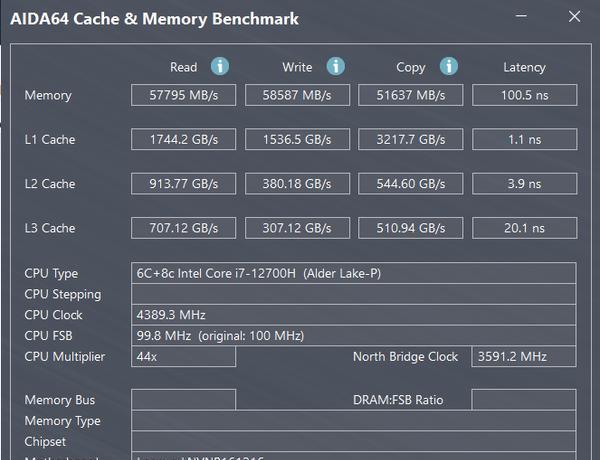Viewport: 600px width, 460px height.
Task: Select the North Bridge Clock 3591.2 MHz field
Action: pyautogui.click(x=524, y=357)
